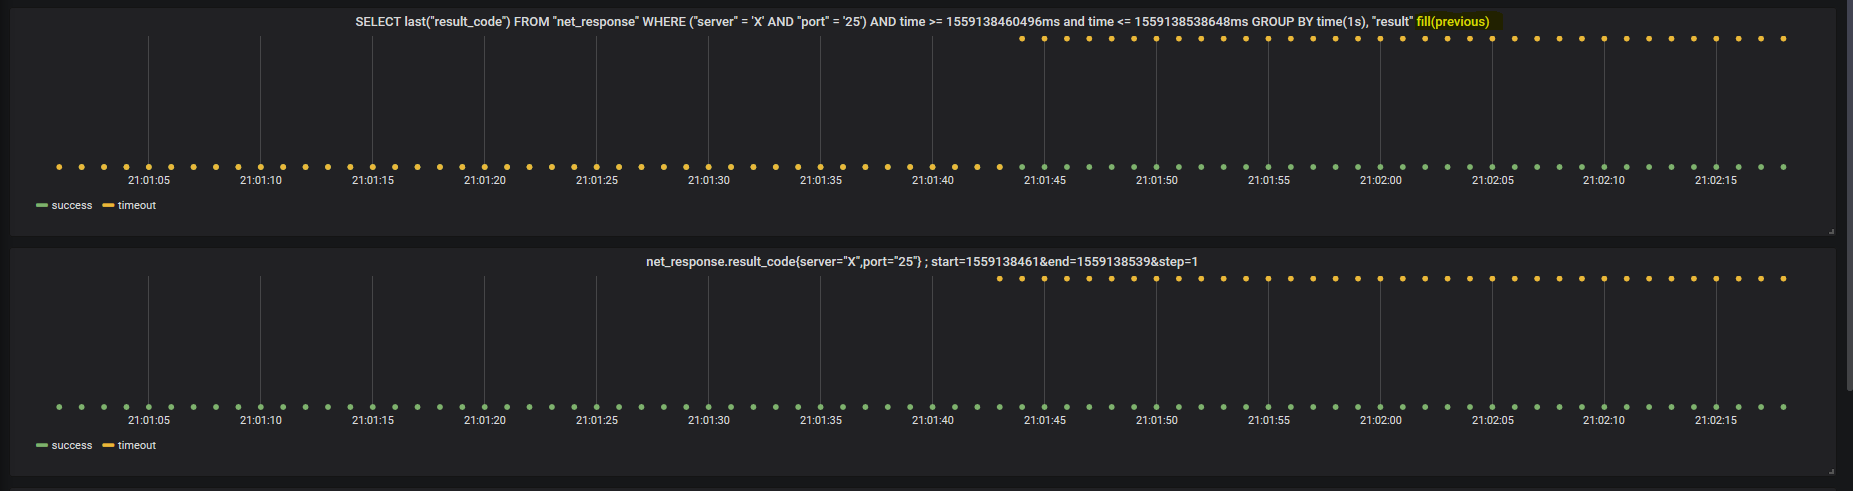This screenshot has width=1853, height=491.
Task: Click 21:01:40 axis label in step=1 panel
Action: coord(933,421)
